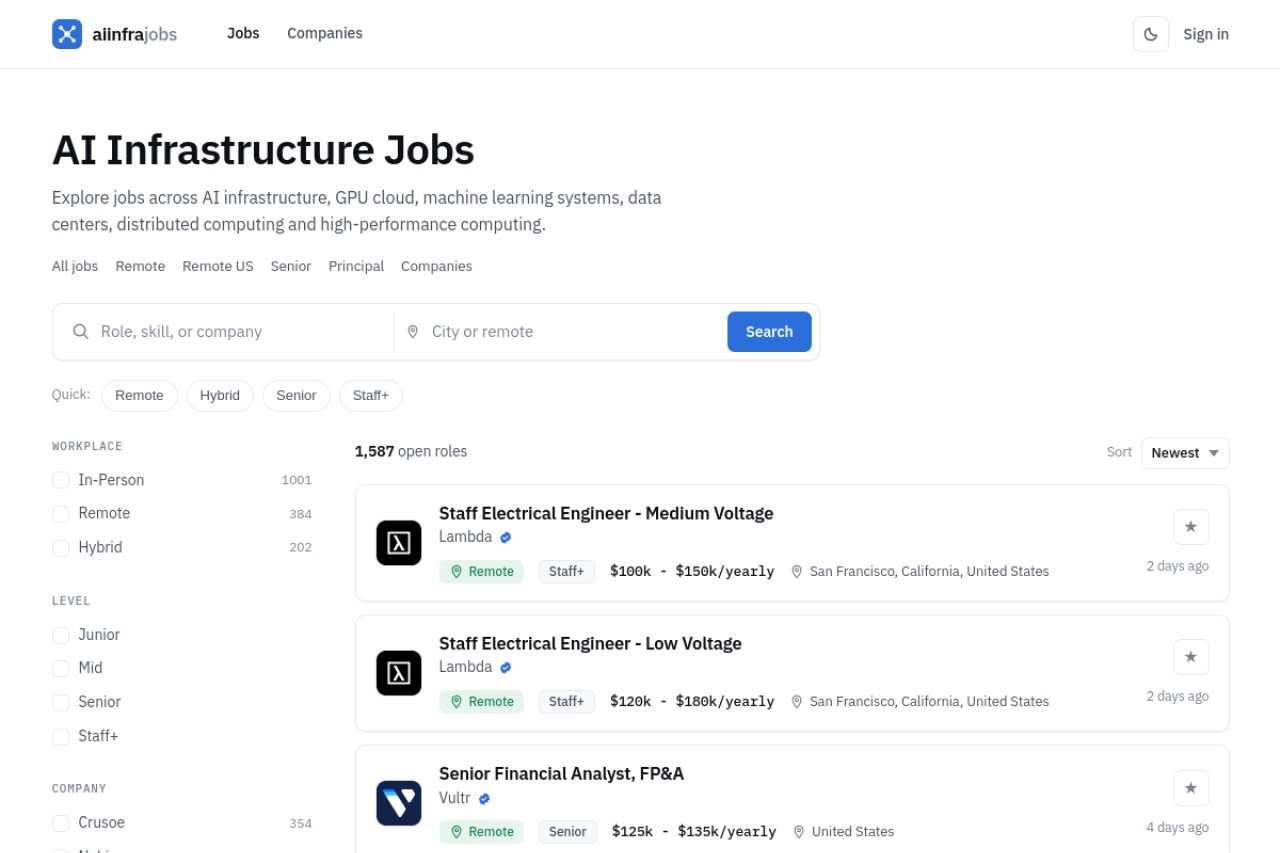Click the location pin icon in search bar

(413, 331)
